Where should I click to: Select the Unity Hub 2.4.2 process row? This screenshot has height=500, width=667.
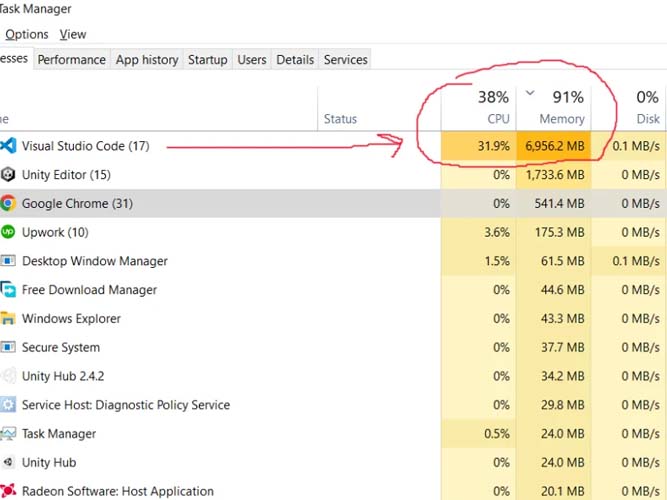(63, 376)
